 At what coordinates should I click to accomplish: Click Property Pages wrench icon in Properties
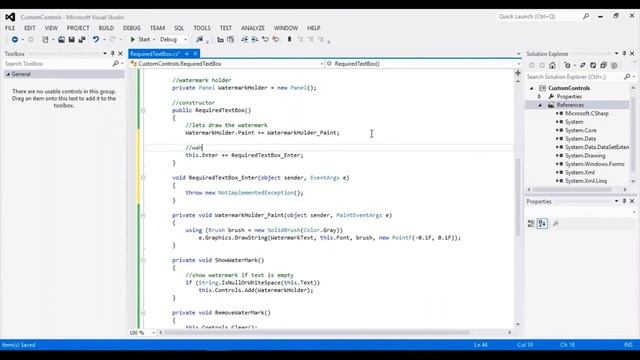tap(556, 223)
